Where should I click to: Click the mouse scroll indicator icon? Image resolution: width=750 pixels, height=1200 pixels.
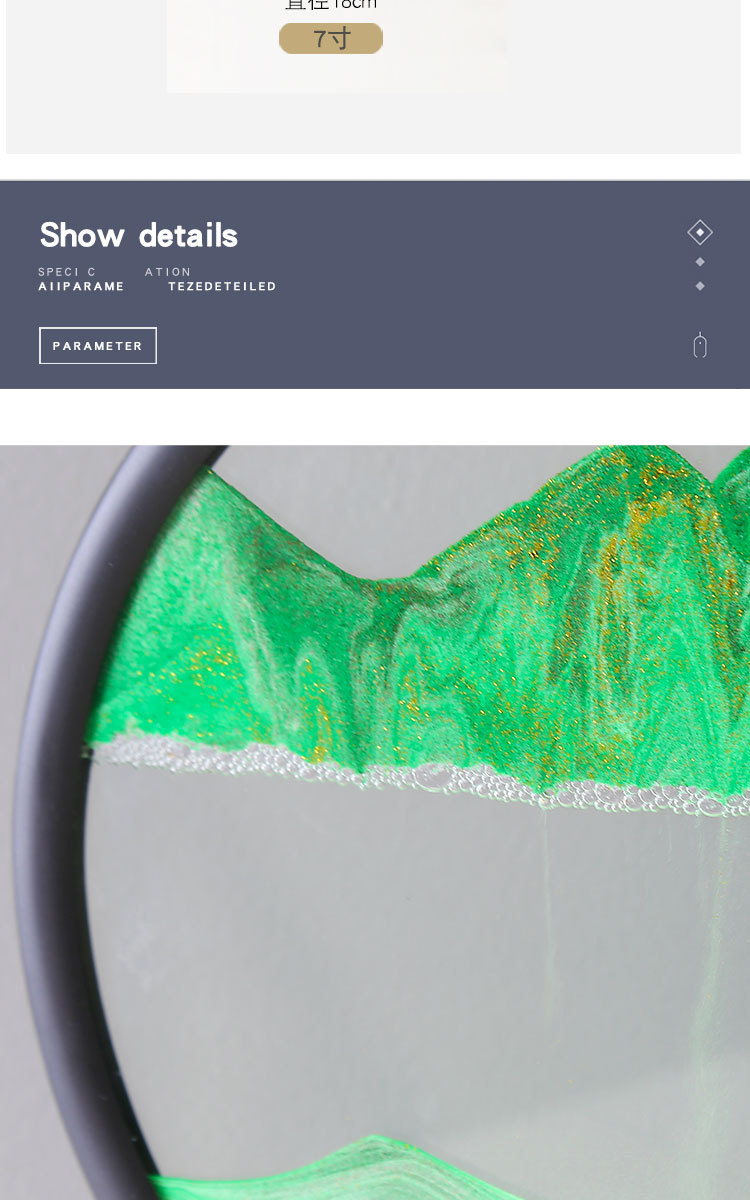point(700,345)
